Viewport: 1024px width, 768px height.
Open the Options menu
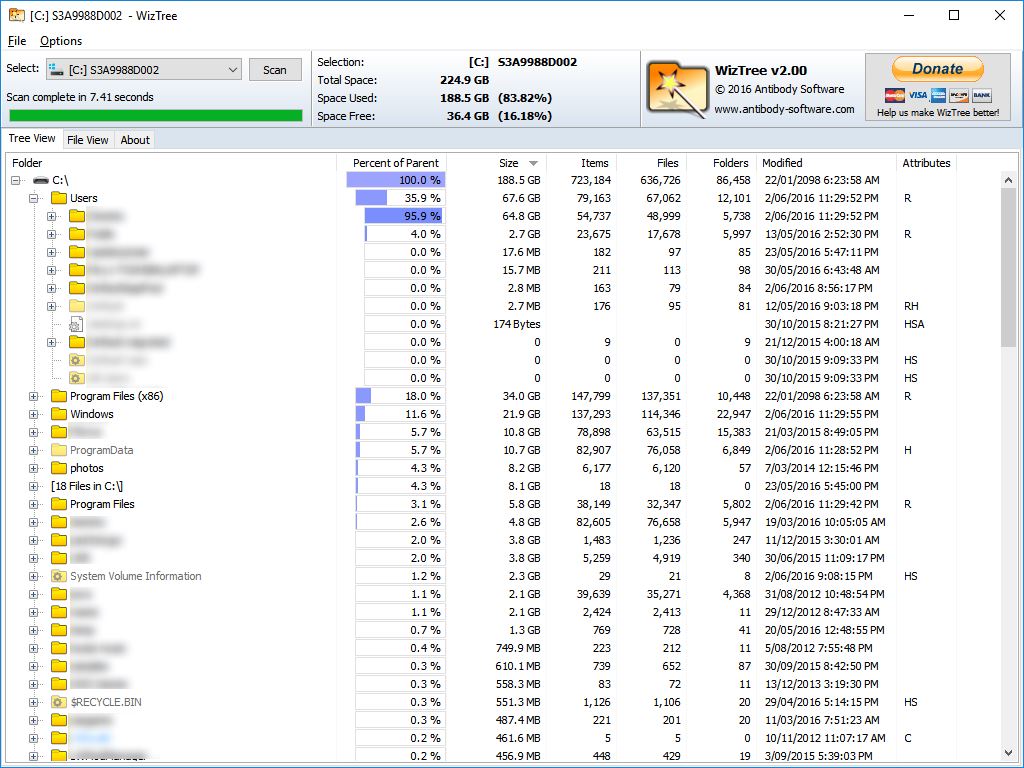tap(61, 41)
